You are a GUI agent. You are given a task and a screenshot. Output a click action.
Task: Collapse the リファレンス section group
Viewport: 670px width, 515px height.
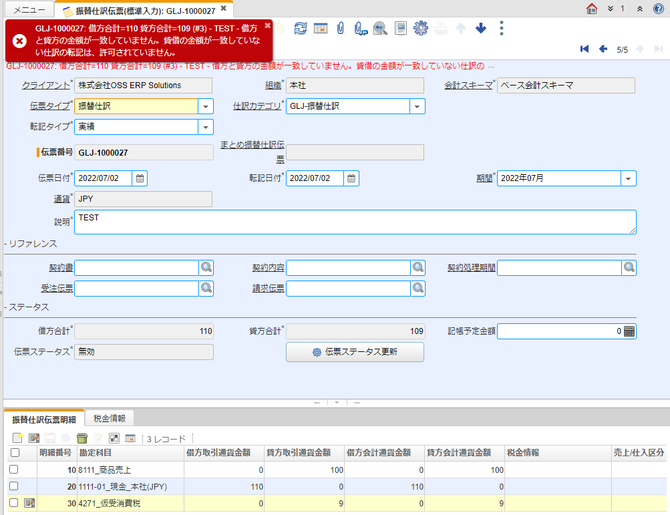coord(31,244)
